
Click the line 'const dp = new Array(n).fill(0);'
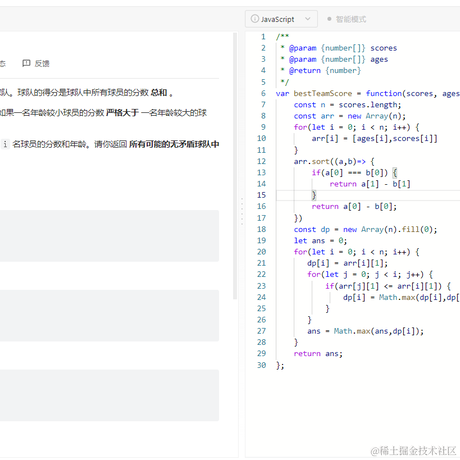(x=365, y=229)
